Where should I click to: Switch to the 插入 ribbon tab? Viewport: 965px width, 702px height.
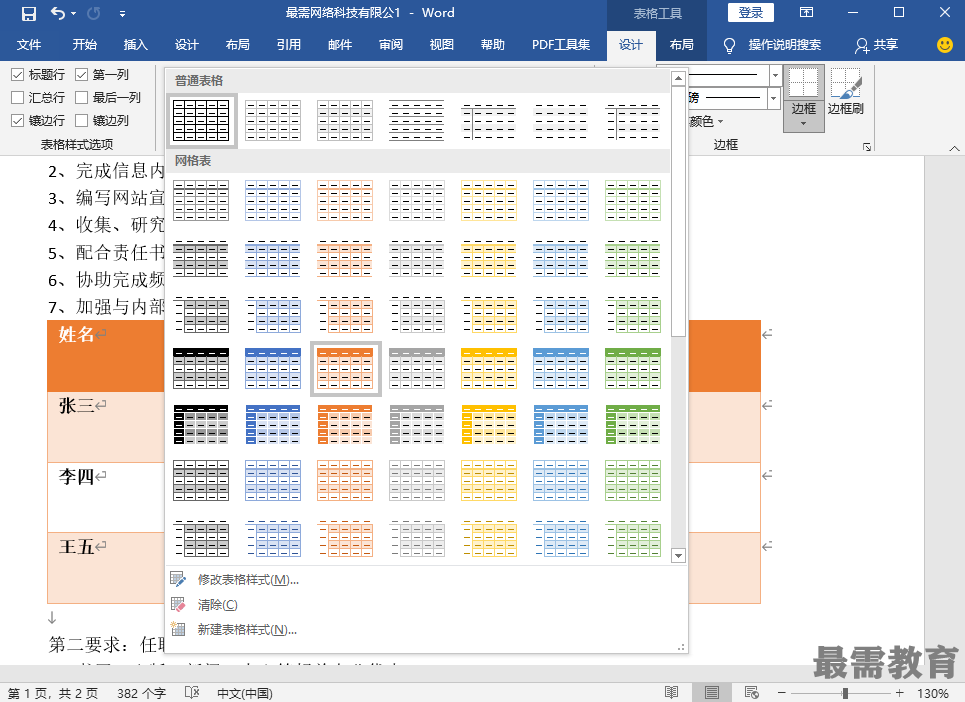click(135, 45)
